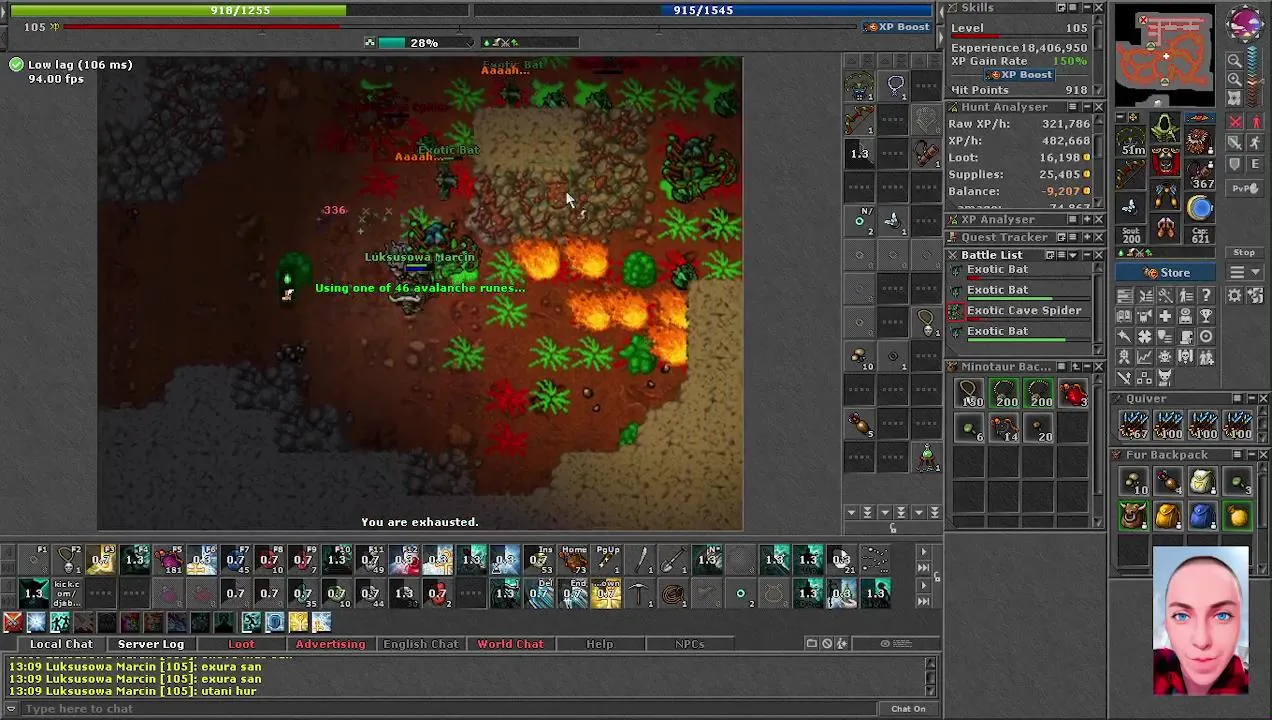Collapse the Quiver container
1272x720 pixels.
[x=1251, y=399]
